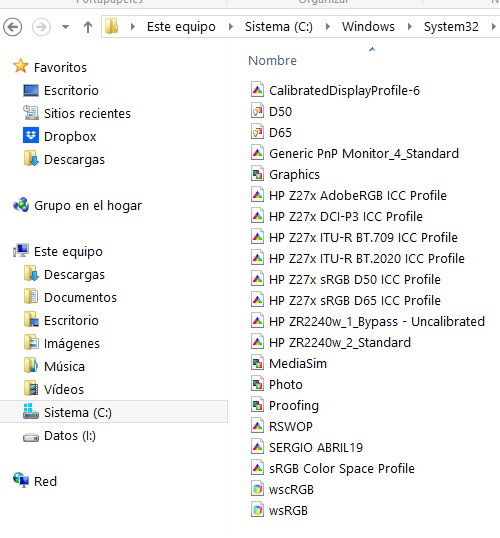The width and height of the screenshot is (500, 538).
Task: Open the Imágenes folder
Action: point(72,343)
